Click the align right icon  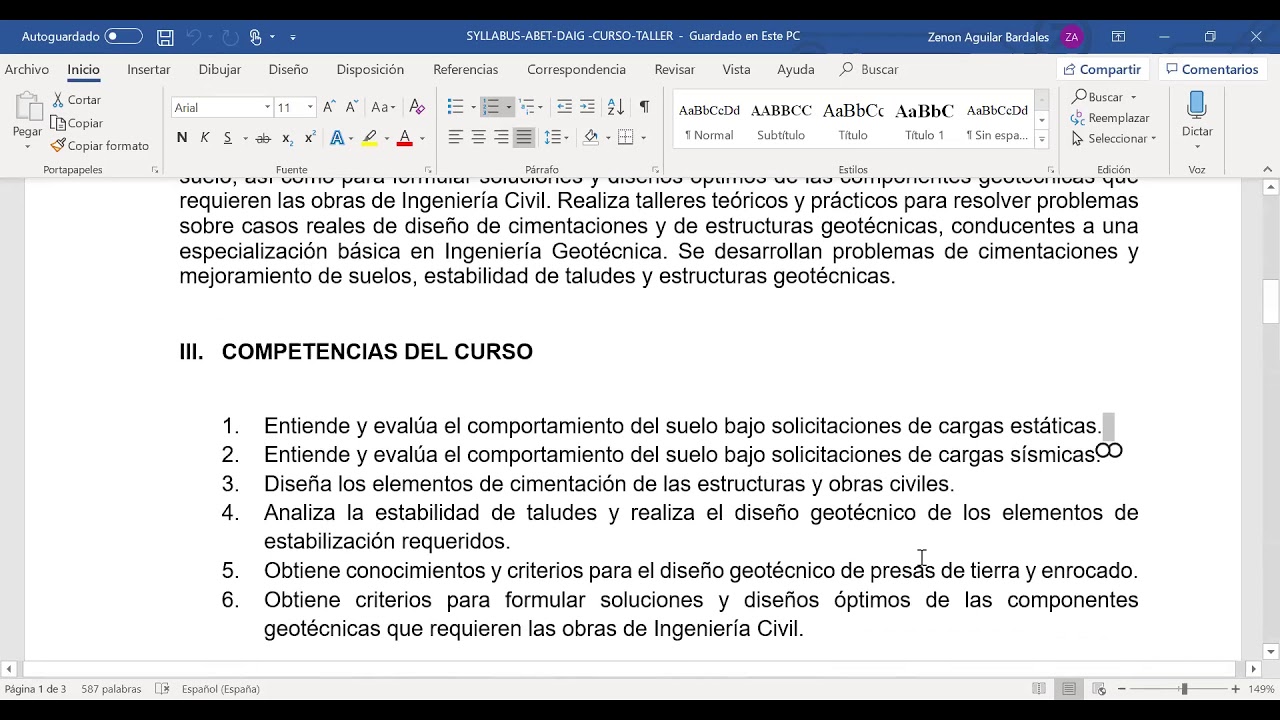(501, 138)
